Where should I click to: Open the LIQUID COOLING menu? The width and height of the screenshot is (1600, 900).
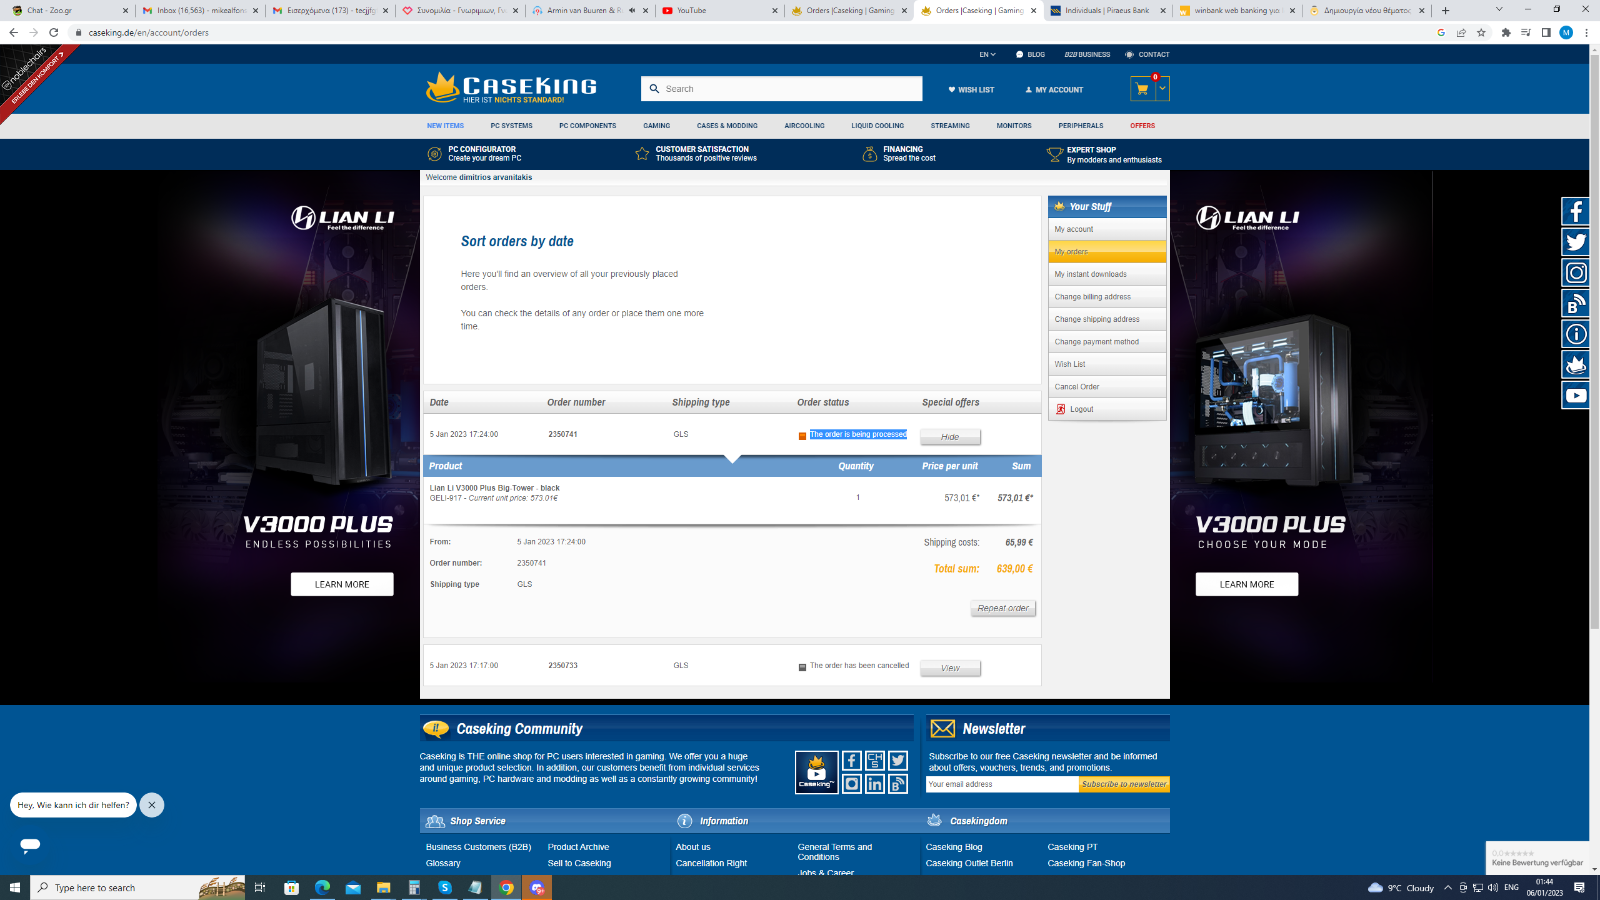click(877, 126)
